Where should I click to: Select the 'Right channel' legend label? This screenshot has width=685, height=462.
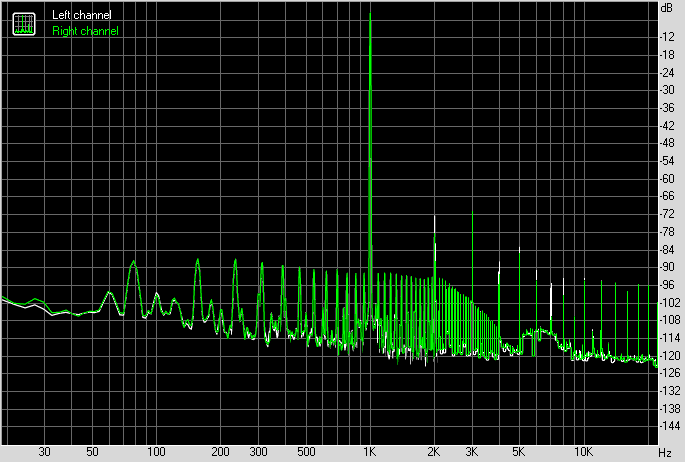(x=85, y=31)
